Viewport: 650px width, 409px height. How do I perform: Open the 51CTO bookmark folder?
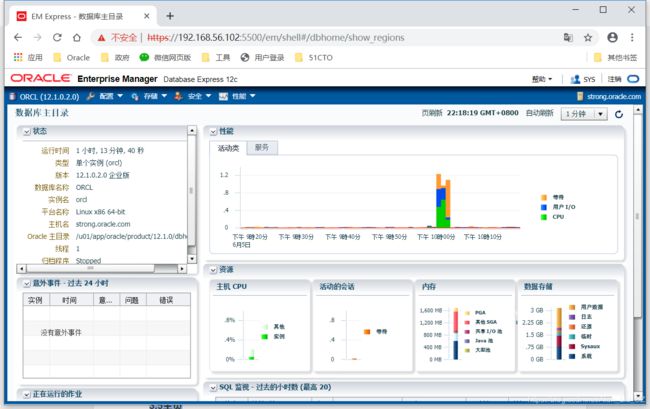(313, 57)
